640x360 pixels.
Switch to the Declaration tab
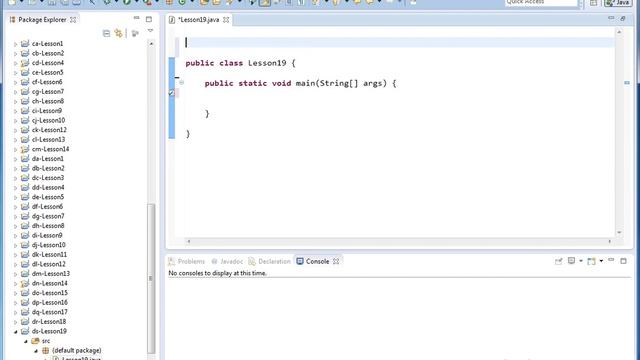tap(270, 261)
